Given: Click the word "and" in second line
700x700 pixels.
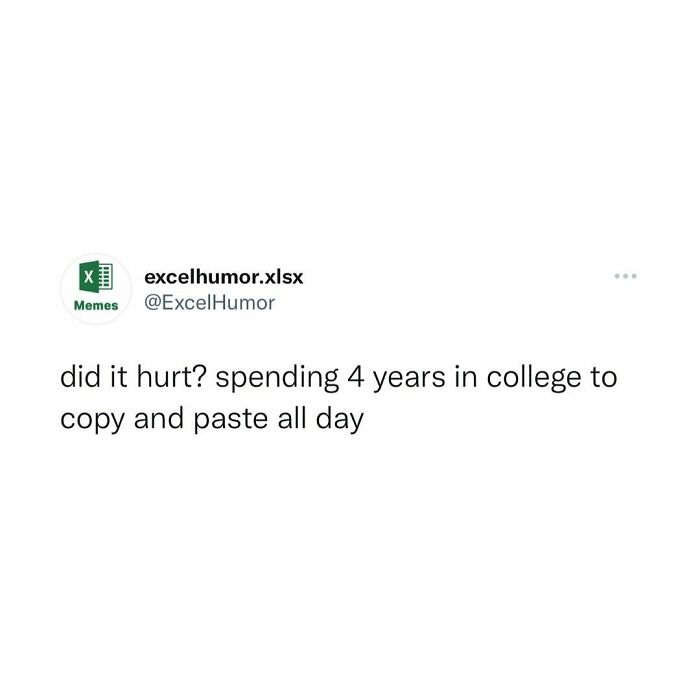Looking at the screenshot, I should (x=159, y=419).
